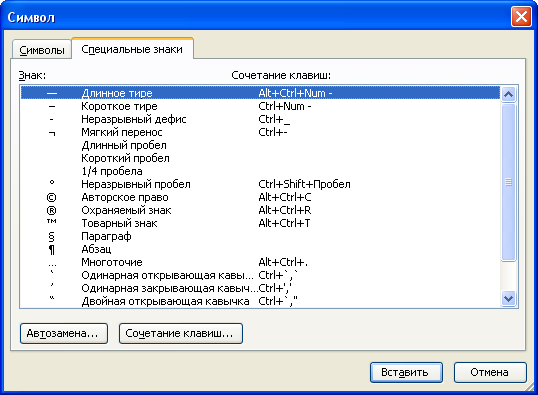Click the em dash symbol glyph
The width and height of the screenshot is (538, 395).
click(x=52, y=94)
